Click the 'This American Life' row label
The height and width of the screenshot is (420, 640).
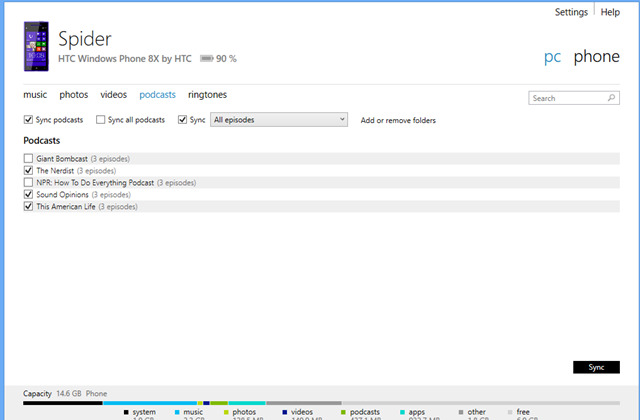coord(66,207)
